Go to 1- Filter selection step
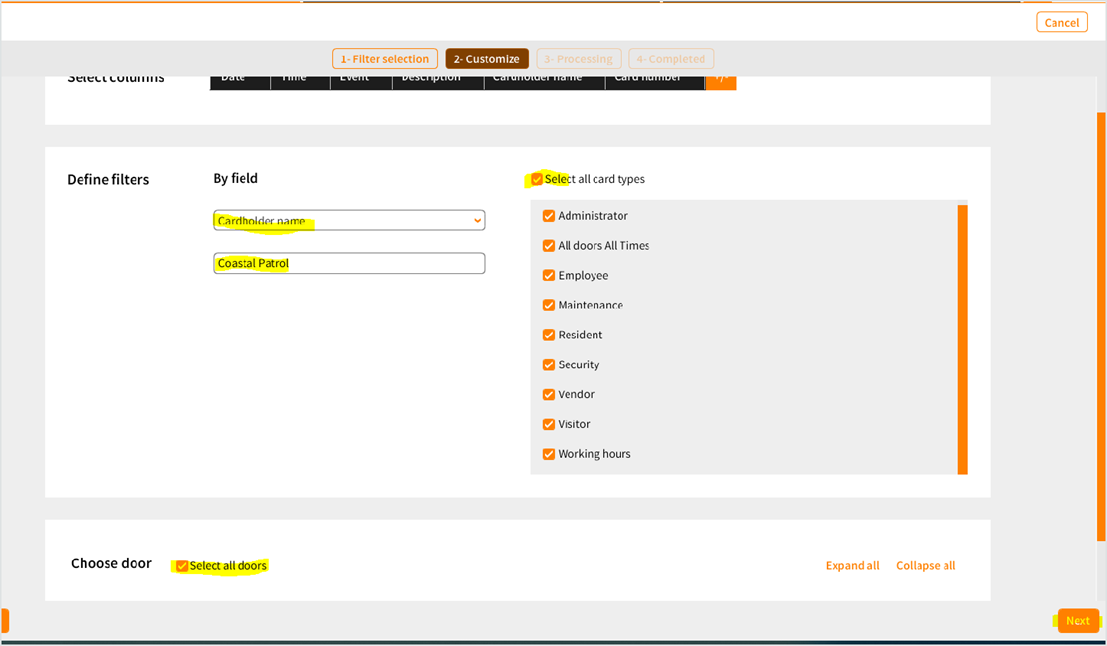Screen dimensions: 1107x646 tap(385, 59)
